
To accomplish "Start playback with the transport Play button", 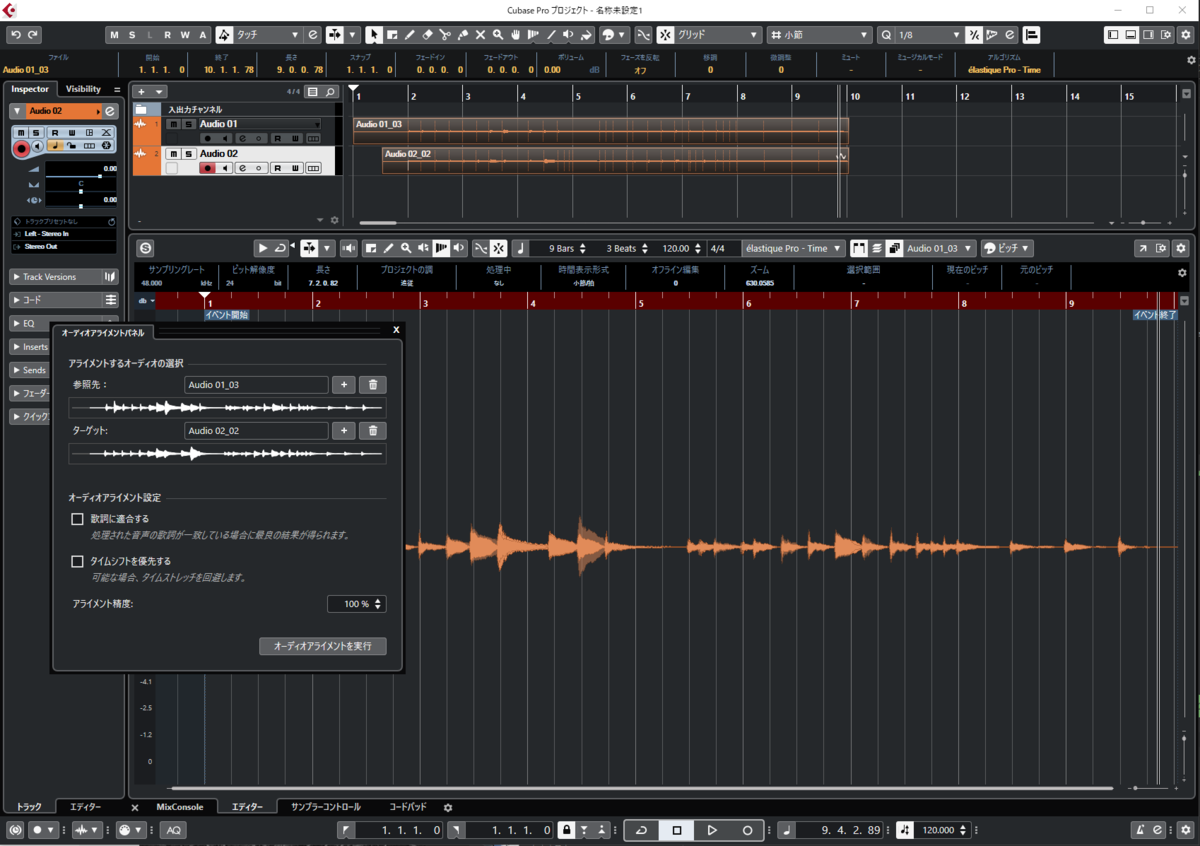I will 712,830.
